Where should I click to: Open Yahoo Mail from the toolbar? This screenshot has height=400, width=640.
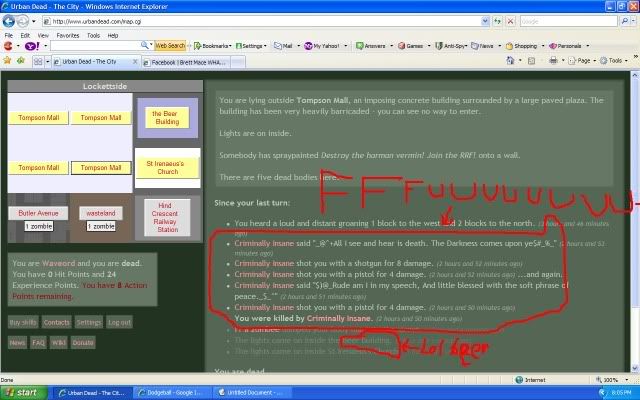[x=284, y=46]
